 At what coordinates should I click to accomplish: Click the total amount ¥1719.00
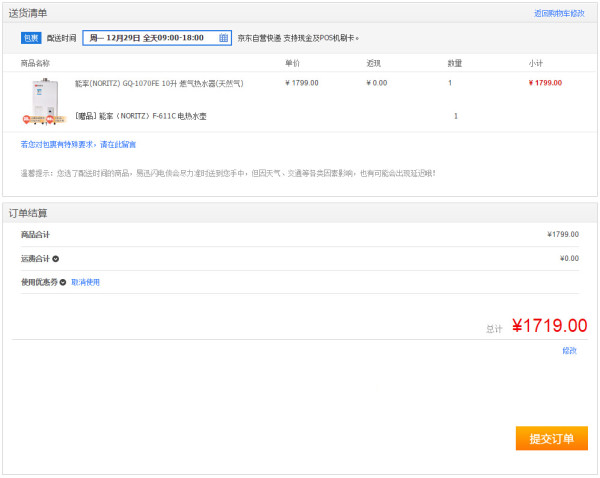click(549, 326)
